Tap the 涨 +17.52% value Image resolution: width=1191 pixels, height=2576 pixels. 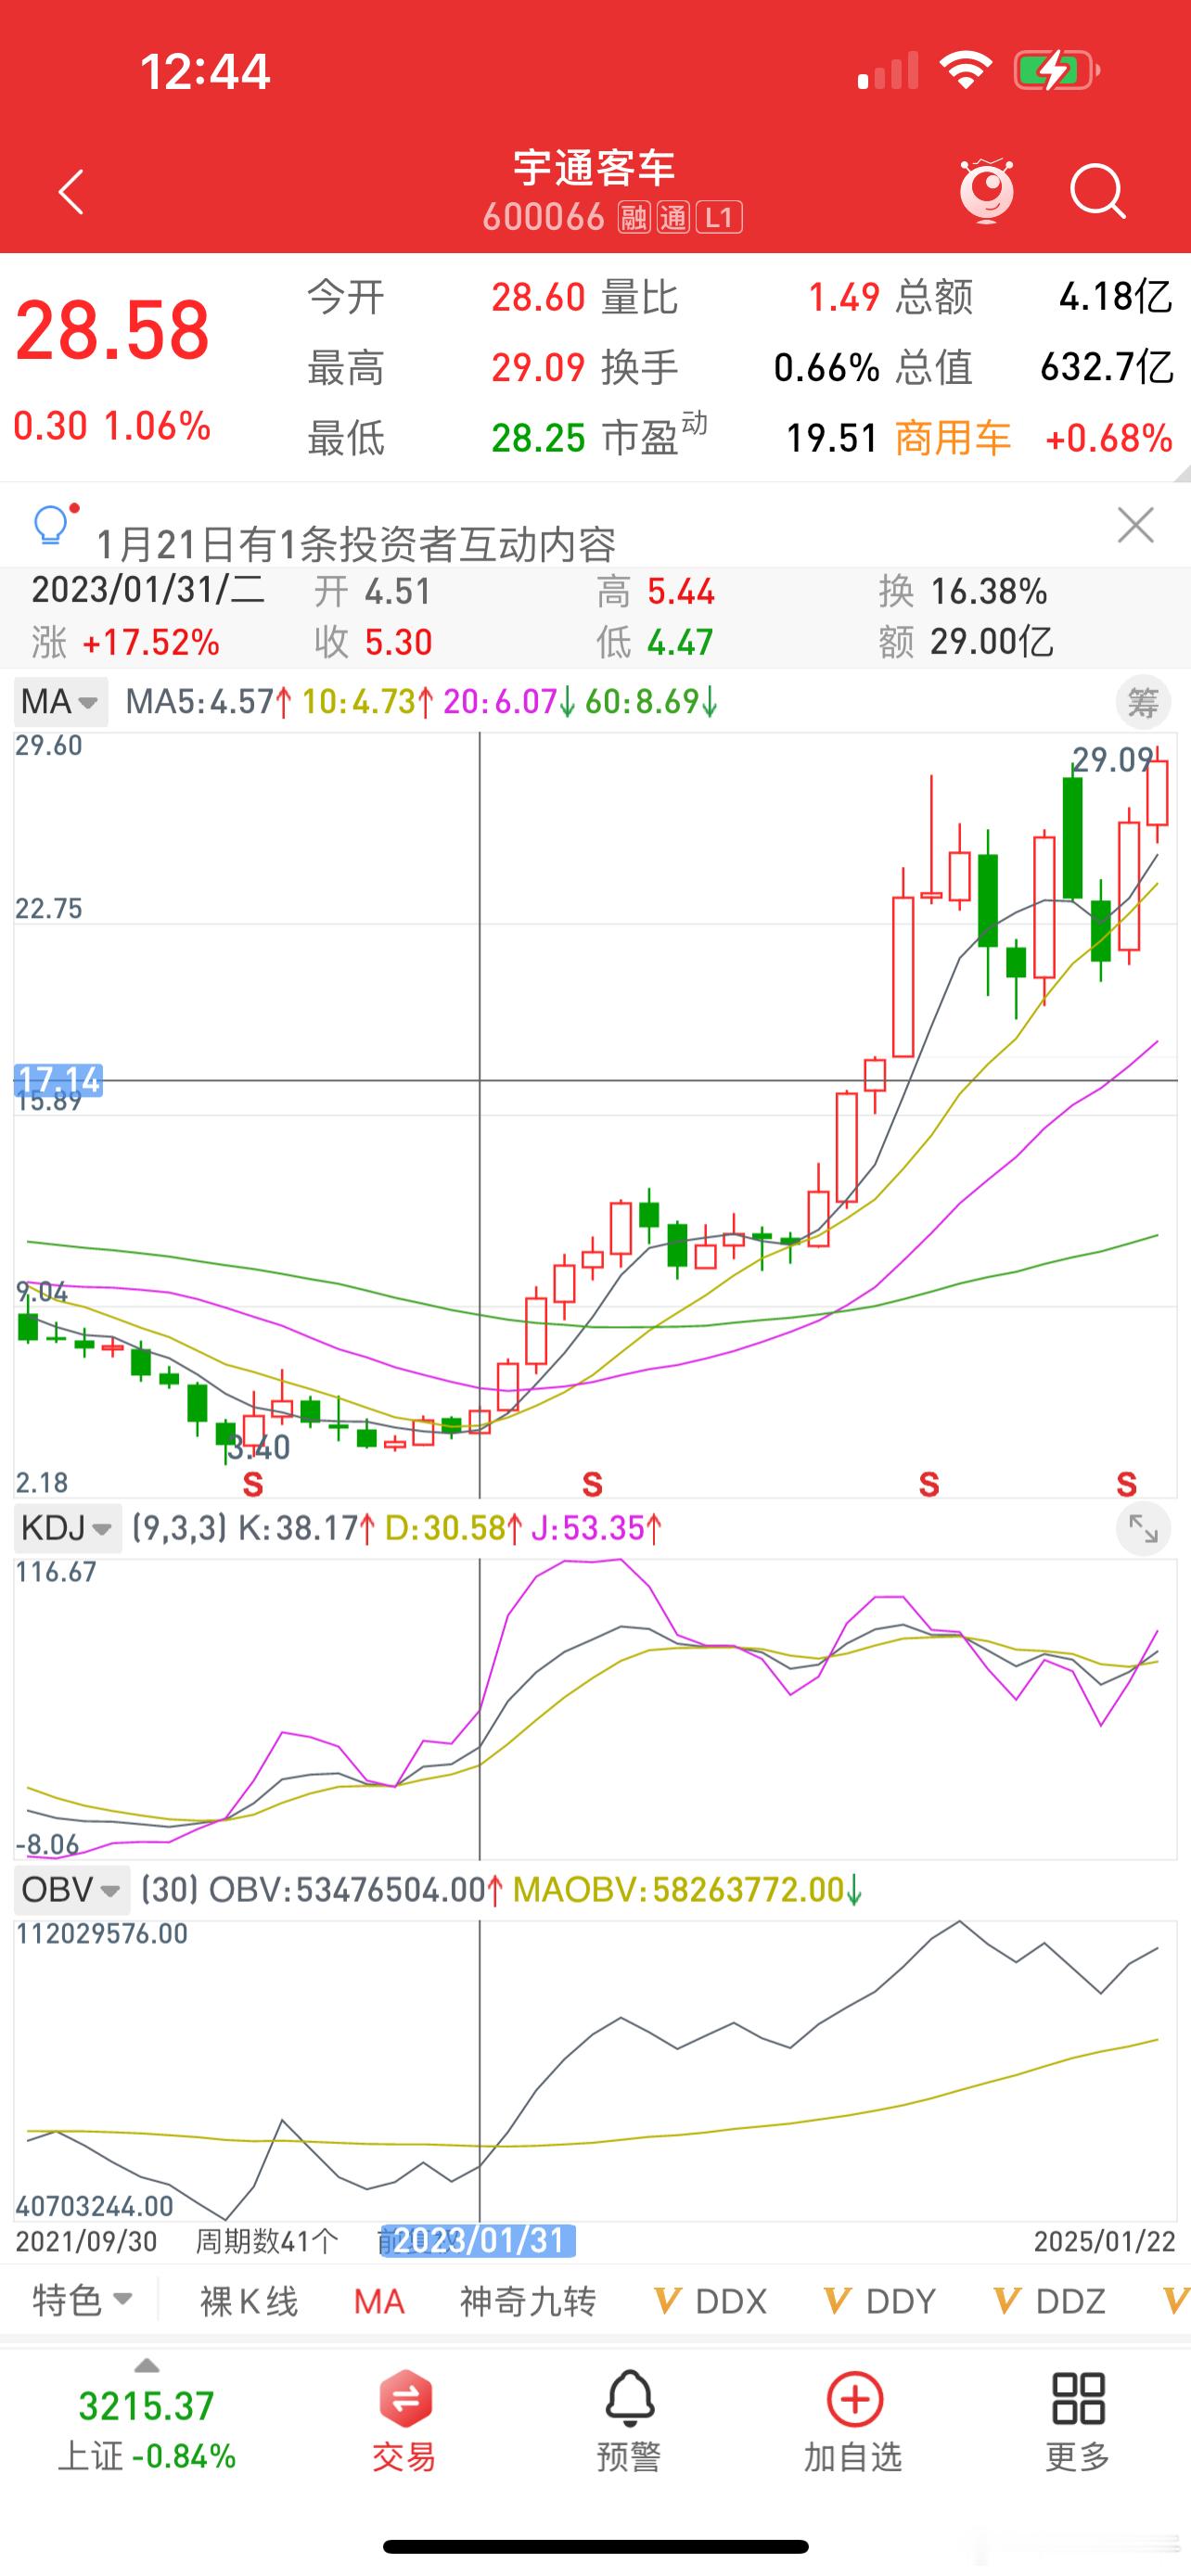[151, 642]
